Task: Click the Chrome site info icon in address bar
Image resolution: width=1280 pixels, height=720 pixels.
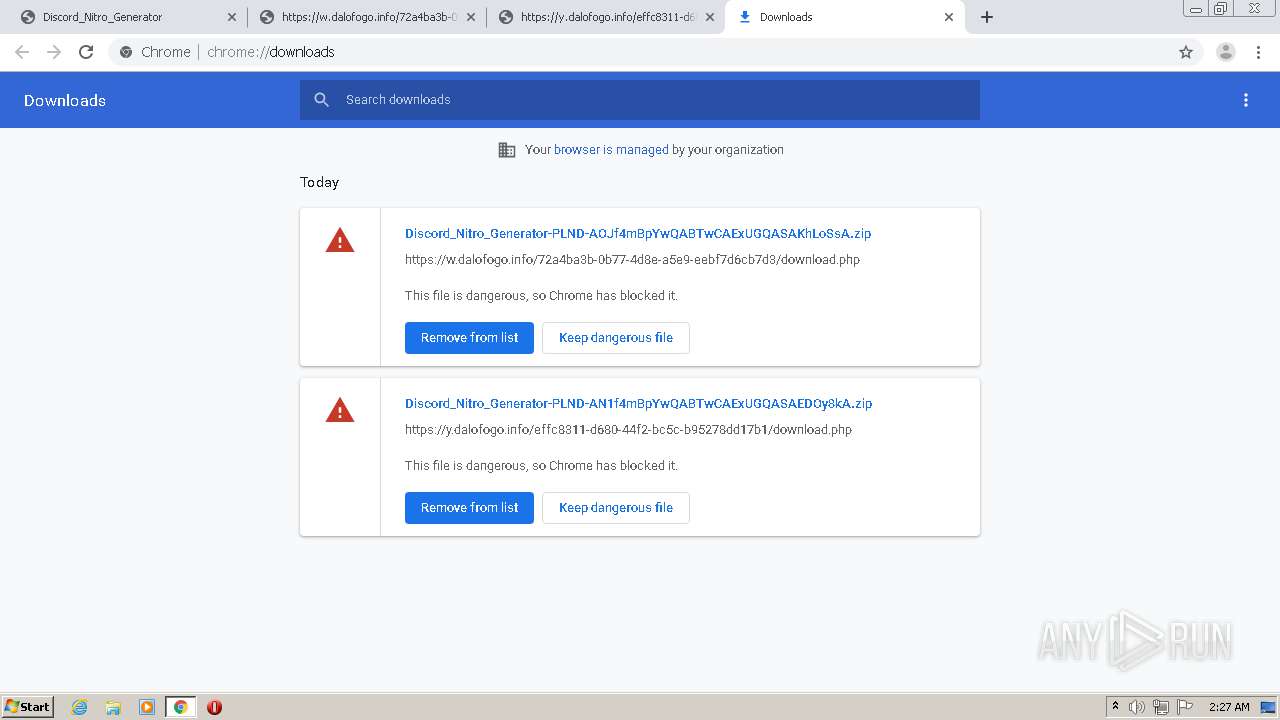Action: [x=126, y=52]
